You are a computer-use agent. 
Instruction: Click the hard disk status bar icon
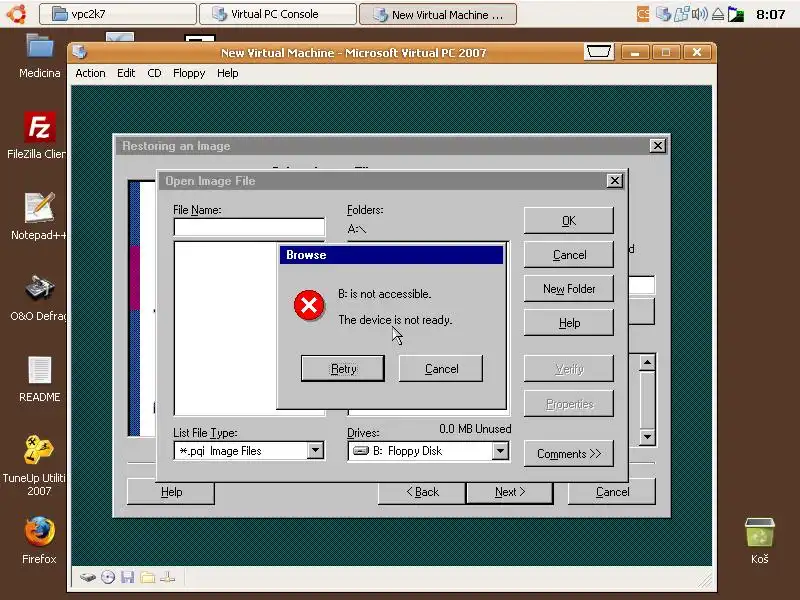[88, 577]
